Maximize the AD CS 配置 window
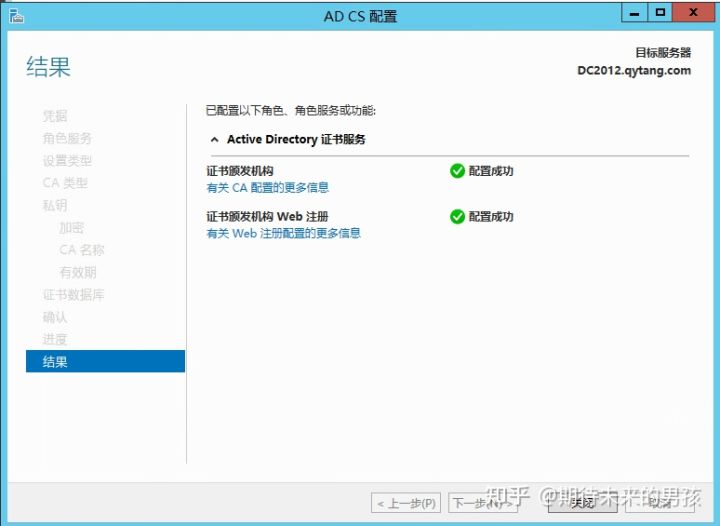The width and height of the screenshot is (720, 526). 660,13
